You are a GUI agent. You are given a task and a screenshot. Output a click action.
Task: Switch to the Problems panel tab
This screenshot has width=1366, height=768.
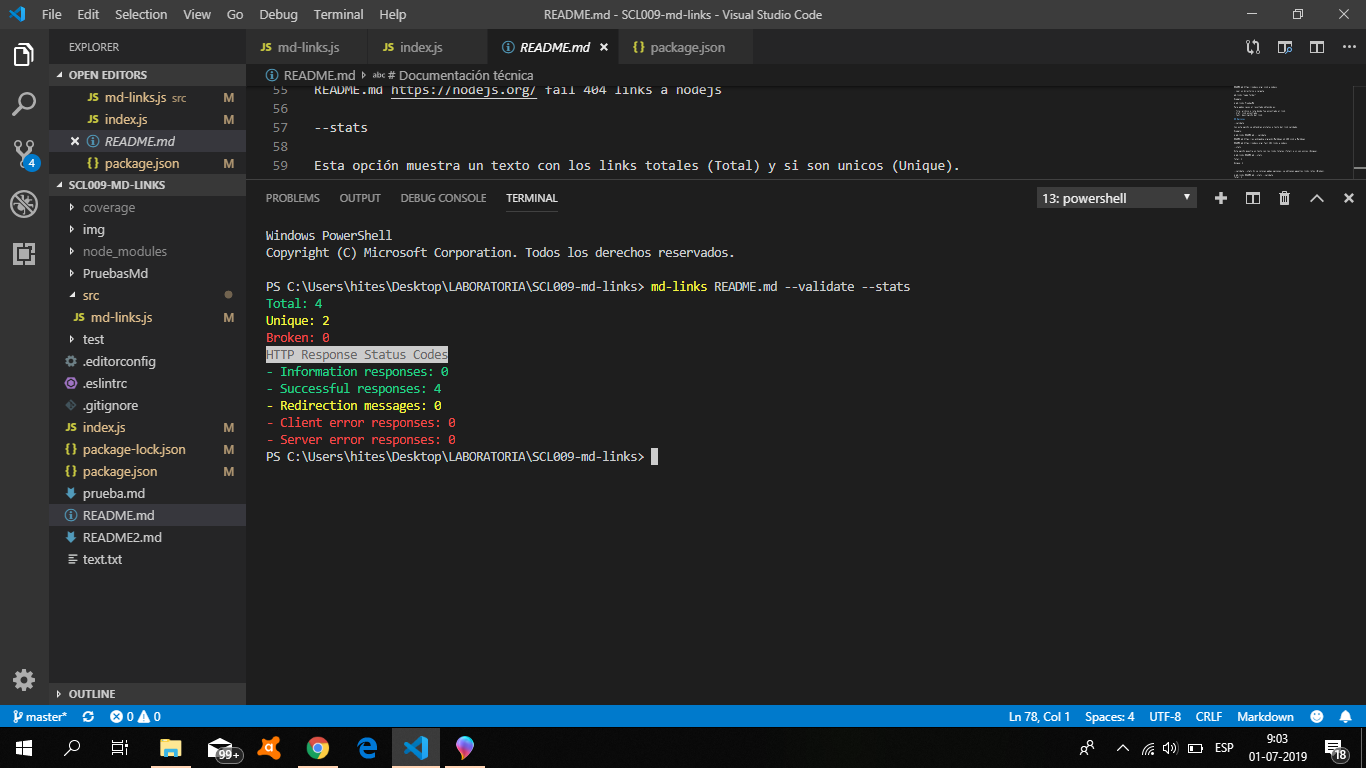[x=293, y=198]
